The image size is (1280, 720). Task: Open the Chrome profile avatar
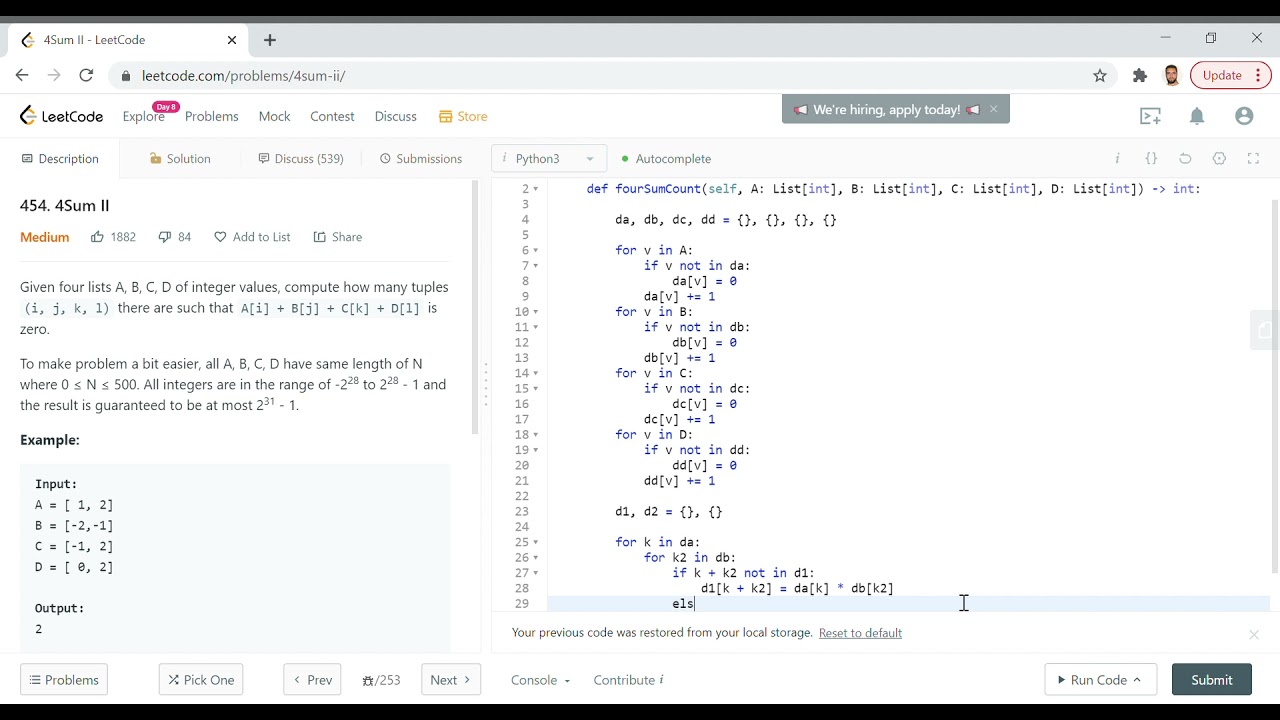(1172, 75)
